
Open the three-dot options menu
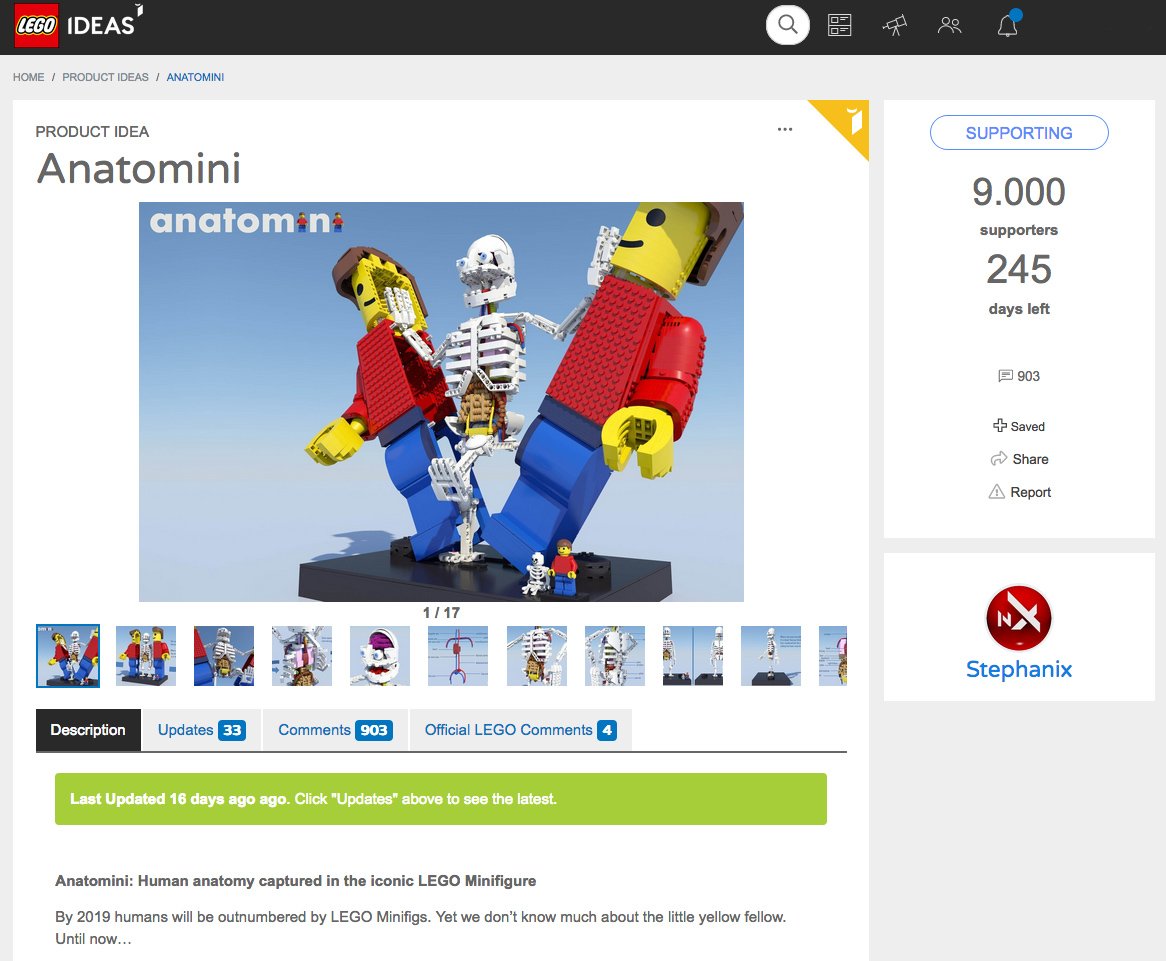pyautogui.click(x=785, y=129)
